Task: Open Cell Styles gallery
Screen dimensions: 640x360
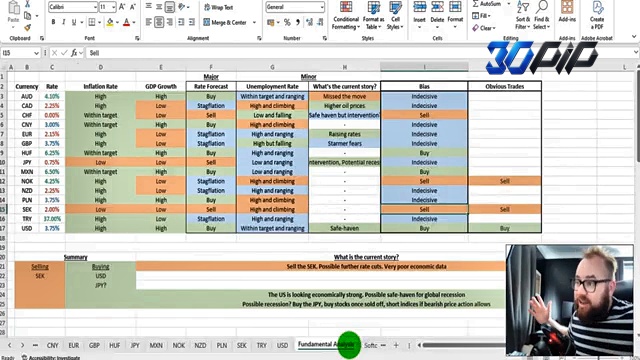Action: click(395, 16)
